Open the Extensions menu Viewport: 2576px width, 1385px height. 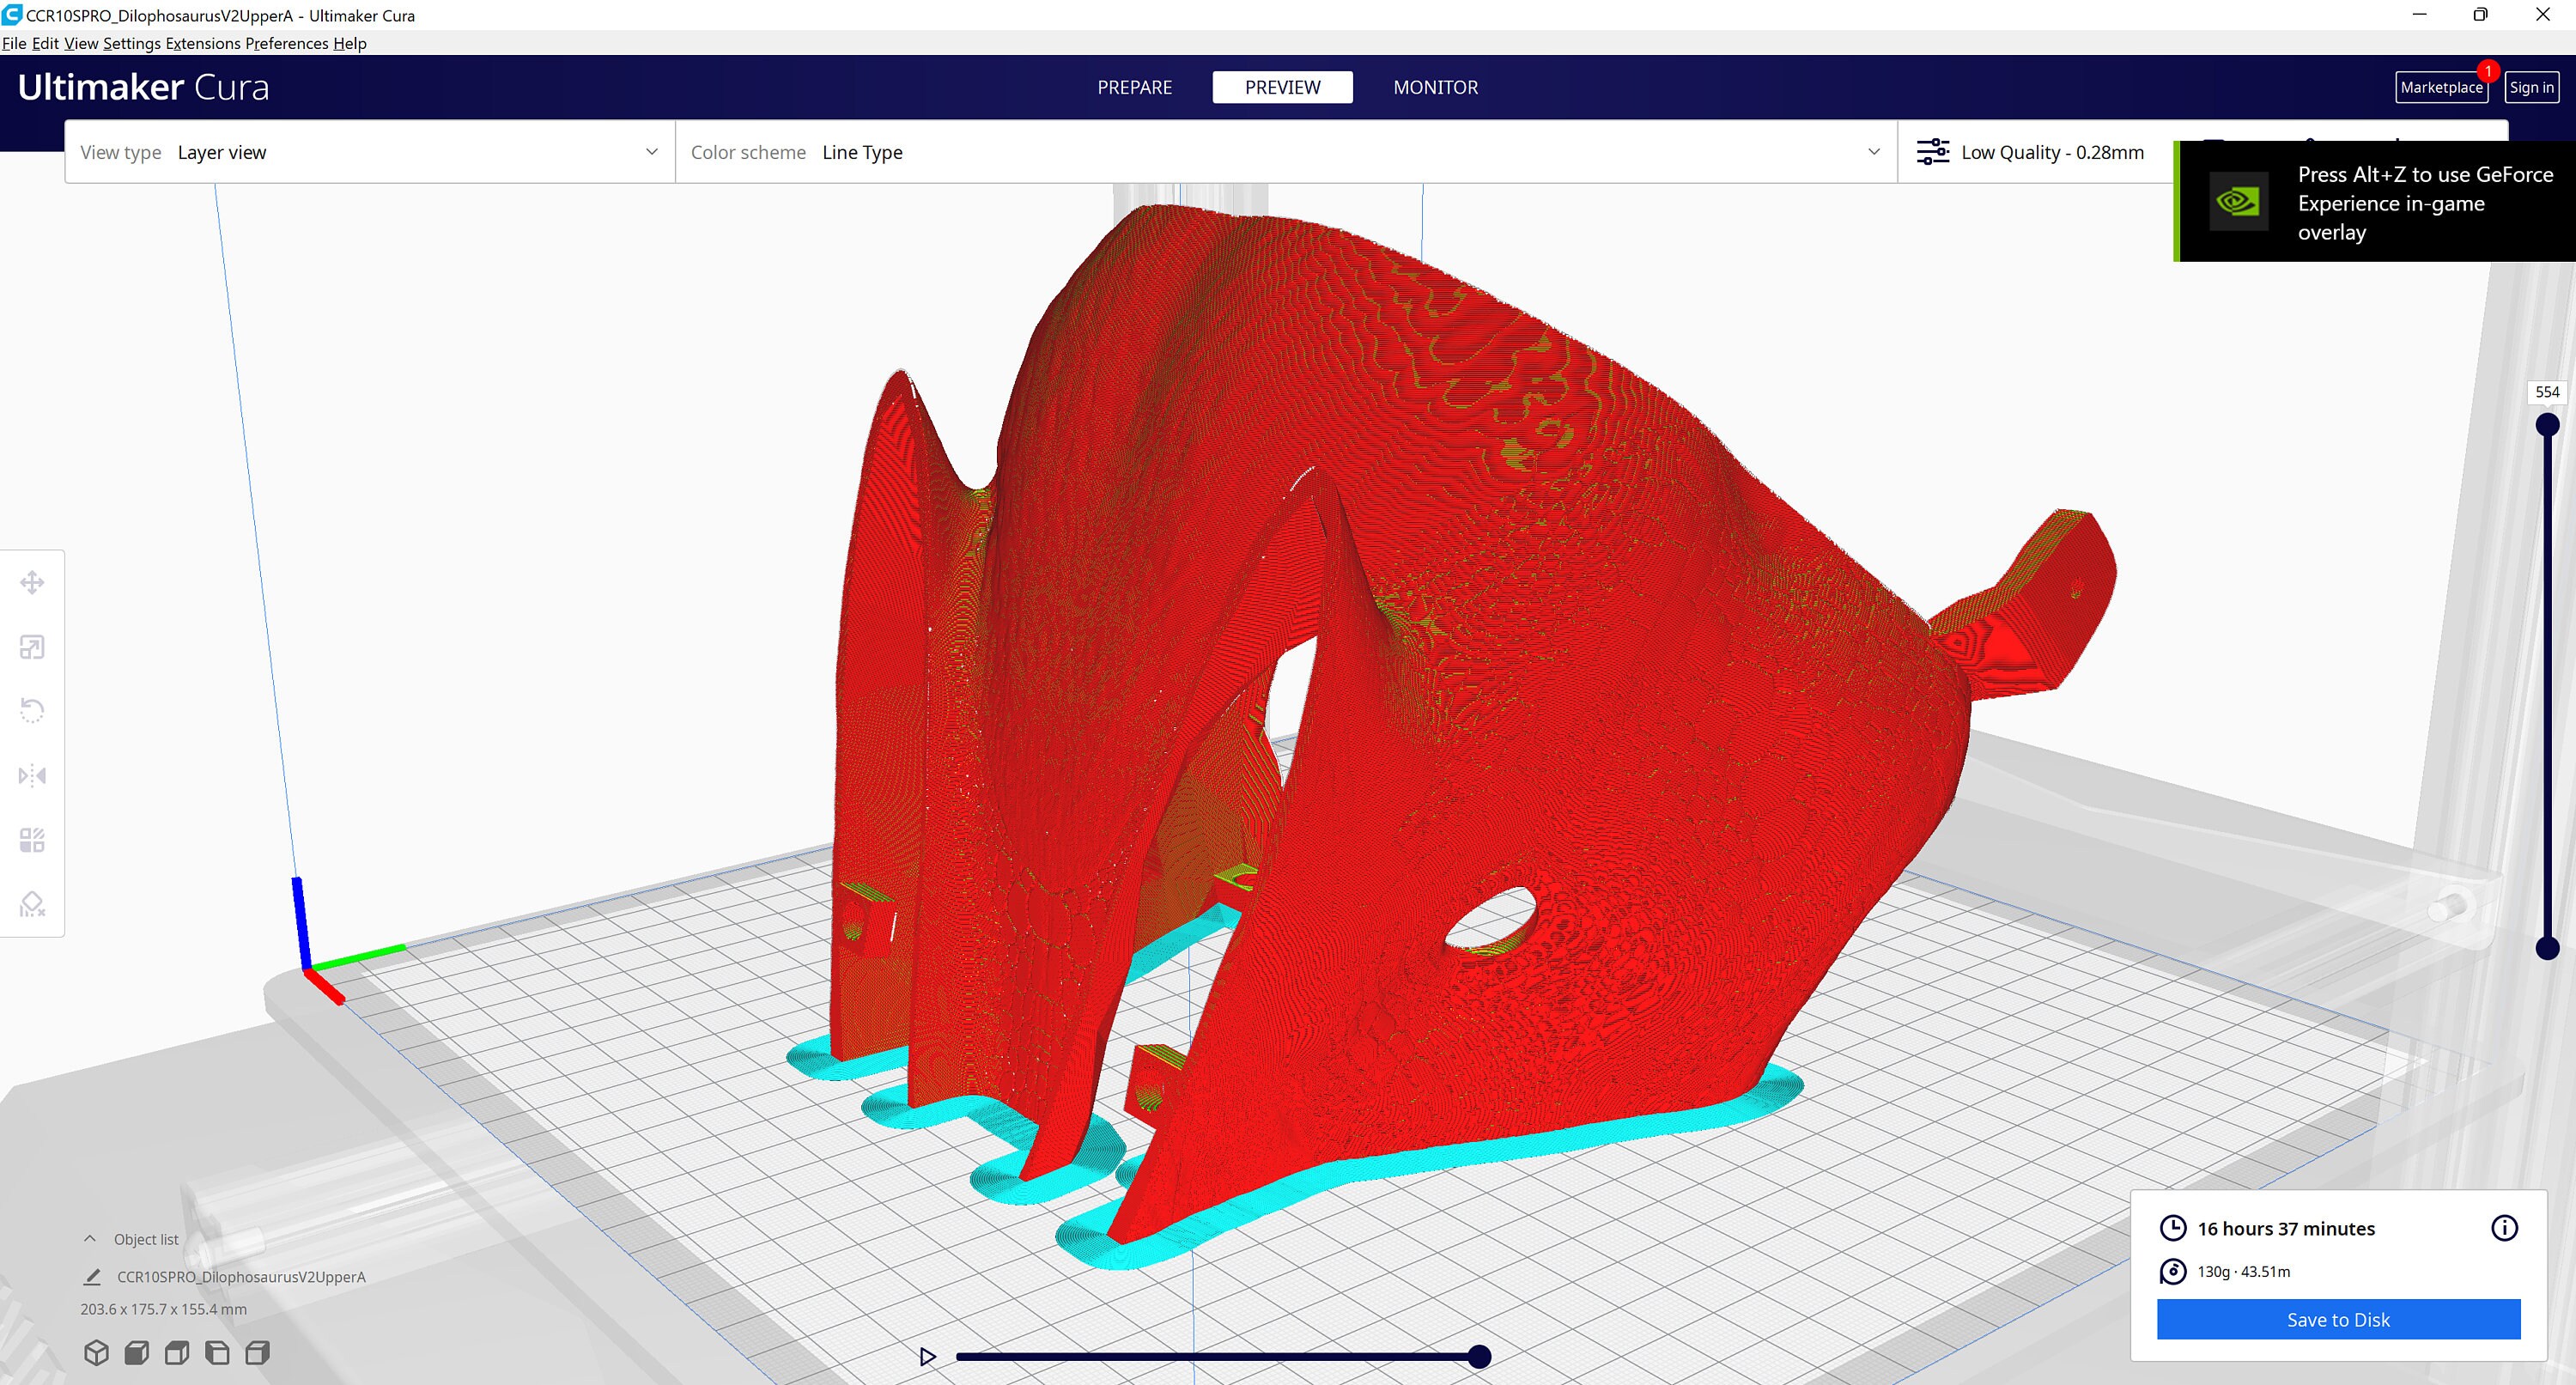[203, 43]
